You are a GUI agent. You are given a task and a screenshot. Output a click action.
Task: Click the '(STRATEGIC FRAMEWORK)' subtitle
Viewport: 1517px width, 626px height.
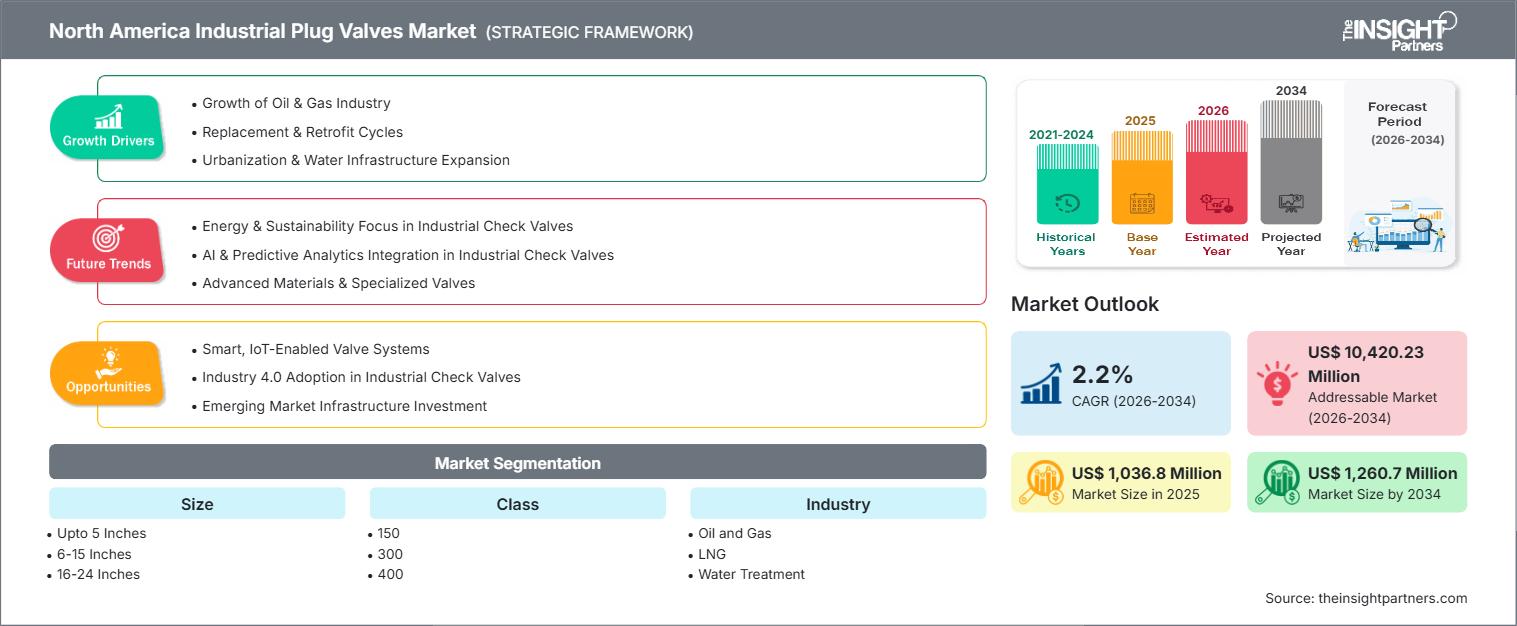coord(590,32)
